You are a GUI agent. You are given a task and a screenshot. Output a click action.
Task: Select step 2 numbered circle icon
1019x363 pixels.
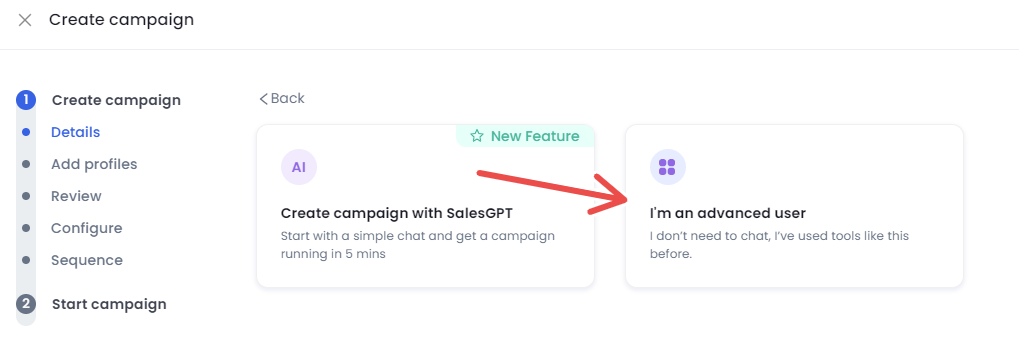click(x=26, y=304)
